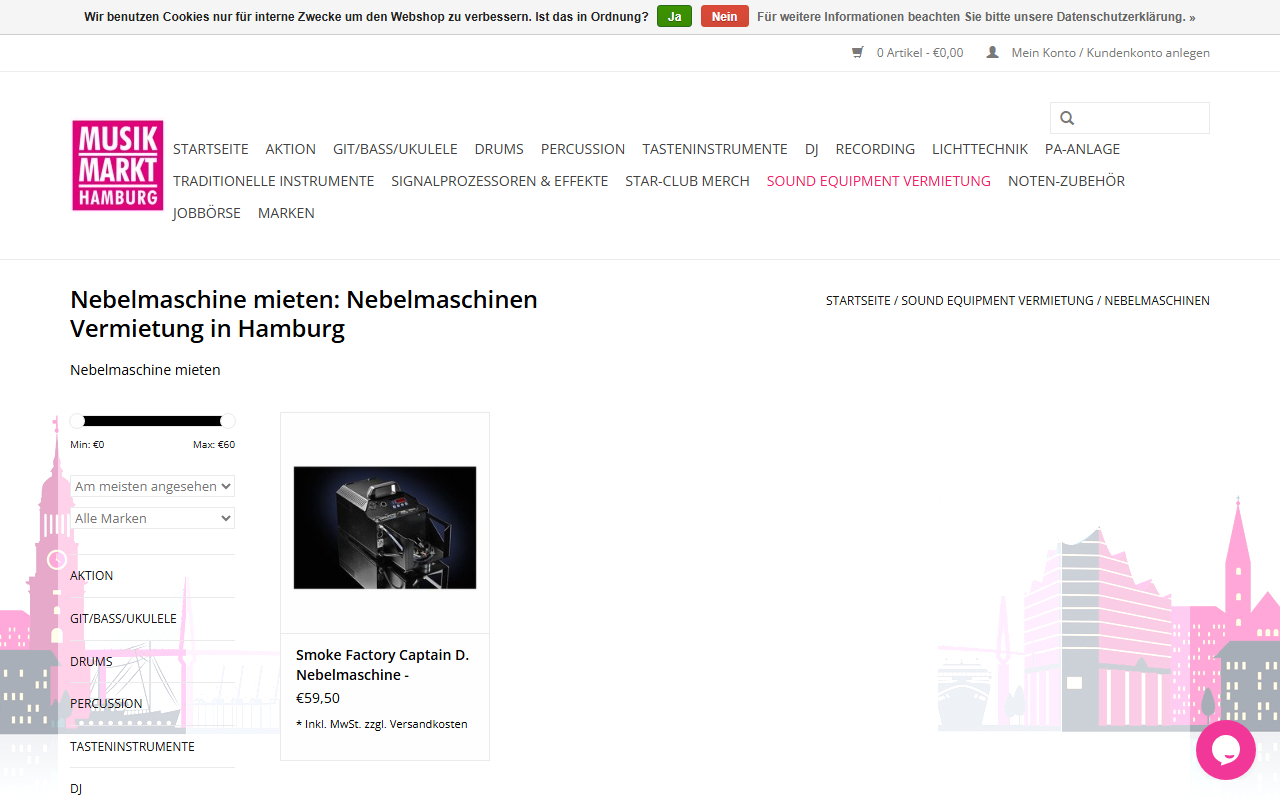This screenshot has width=1280, height=800.
Task: Go to STARTSEITE in main navigation
Action: pyautogui.click(x=211, y=149)
